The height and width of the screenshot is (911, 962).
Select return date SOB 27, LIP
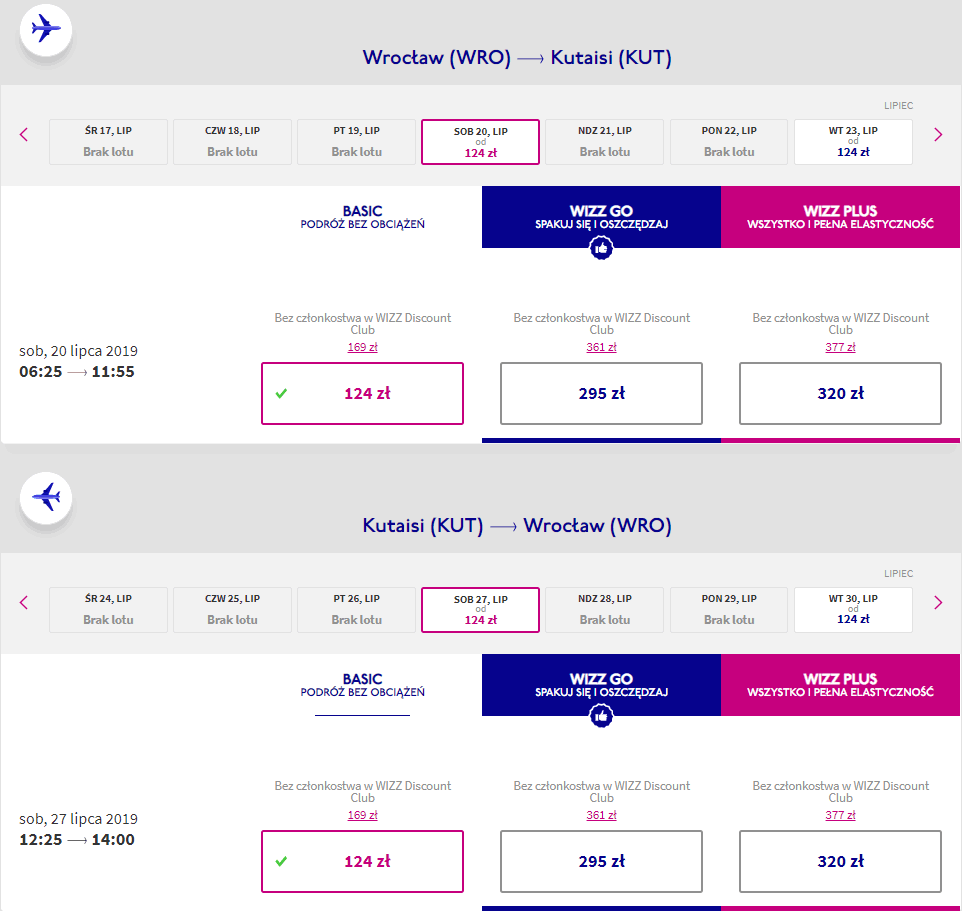coord(480,609)
